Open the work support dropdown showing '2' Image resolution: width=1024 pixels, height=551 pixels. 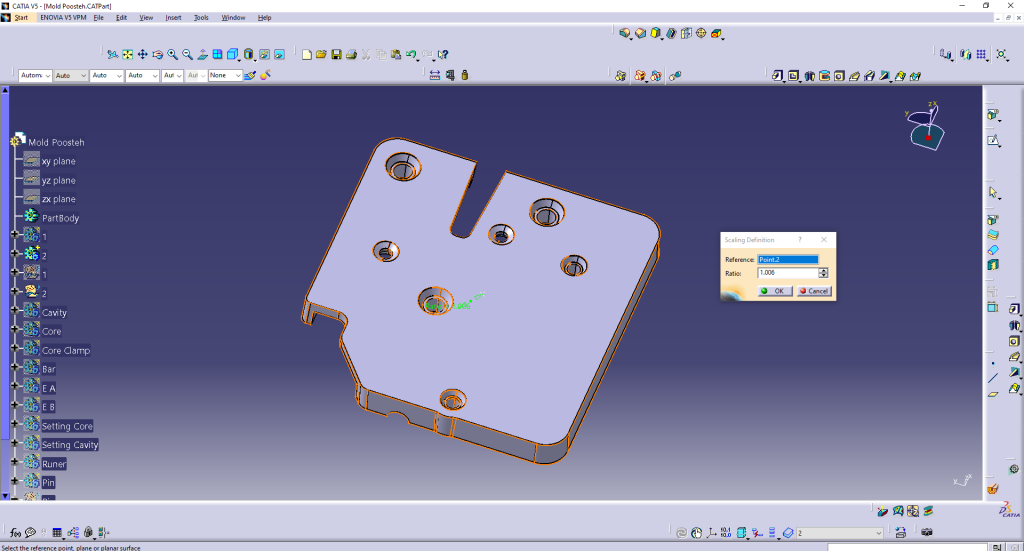[839, 533]
